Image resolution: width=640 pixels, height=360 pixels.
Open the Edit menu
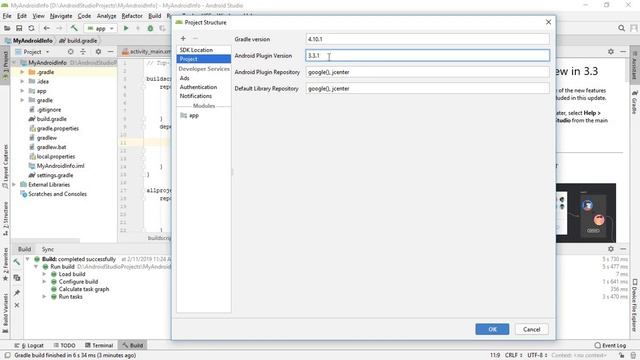pyautogui.click(x=22, y=16)
